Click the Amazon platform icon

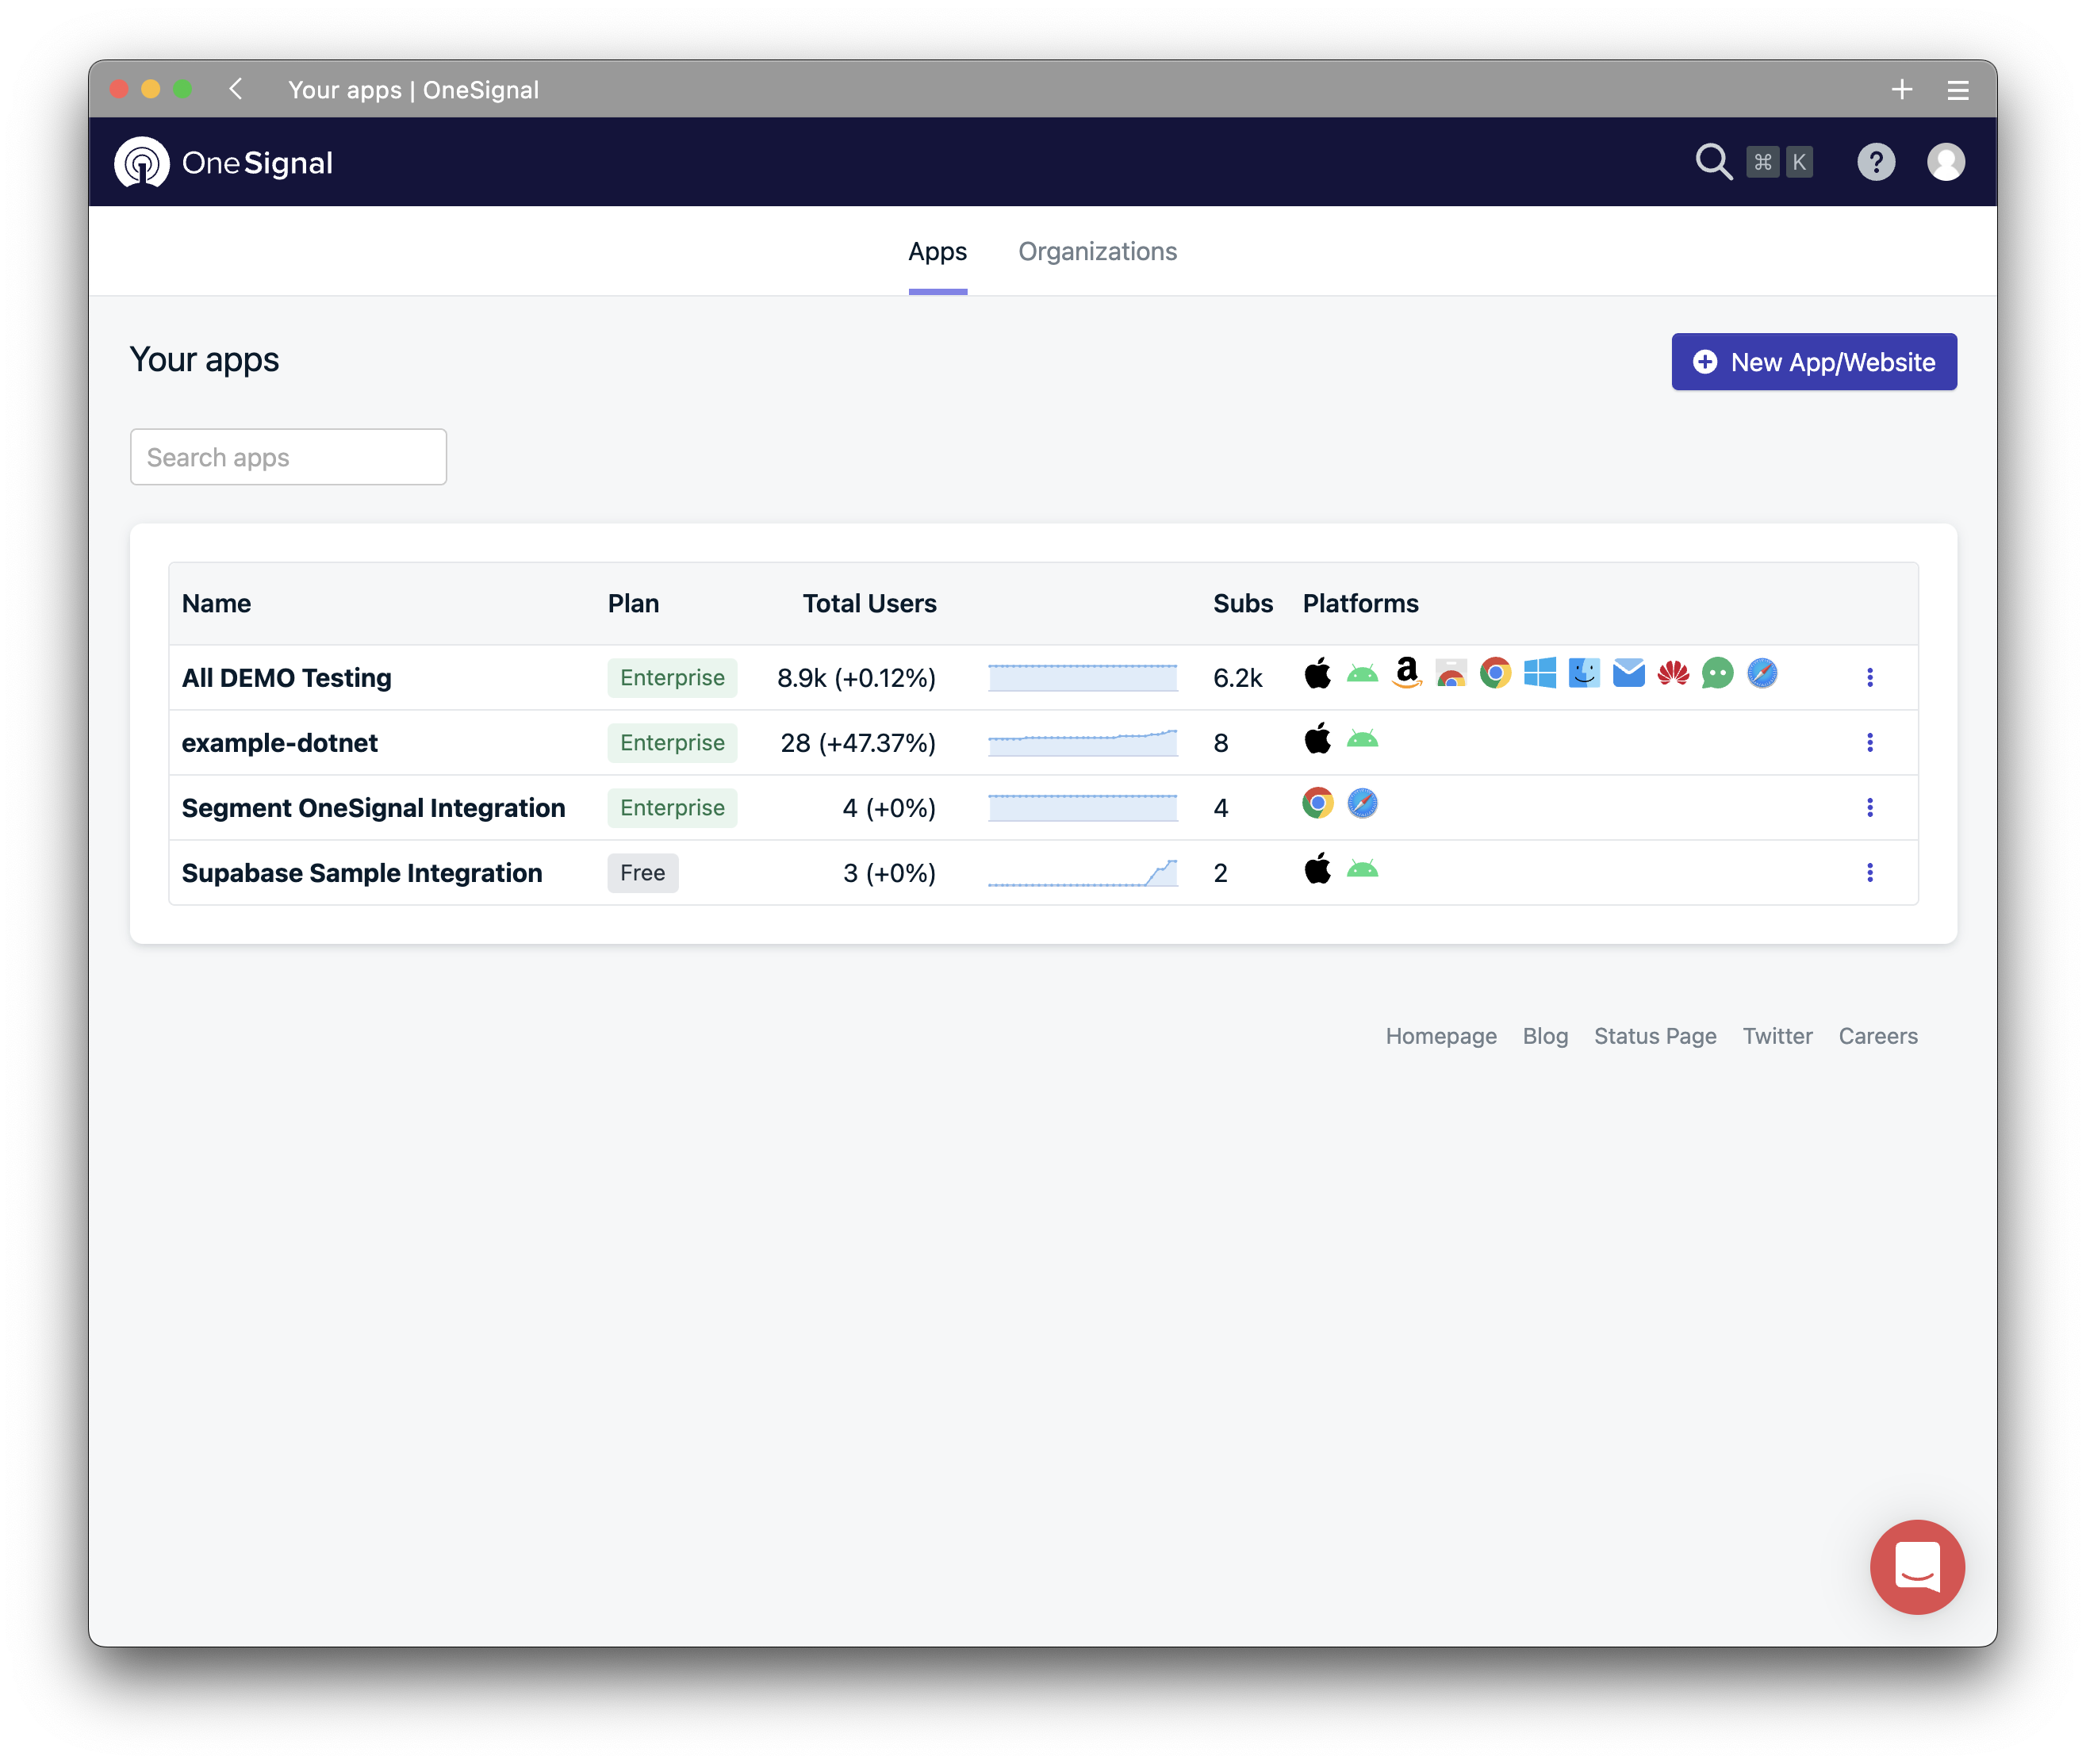[x=1407, y=674]
